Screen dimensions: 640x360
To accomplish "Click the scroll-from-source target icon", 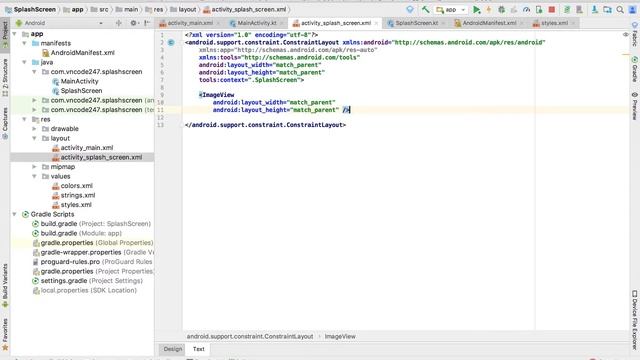I will click(x=119, y=23).
